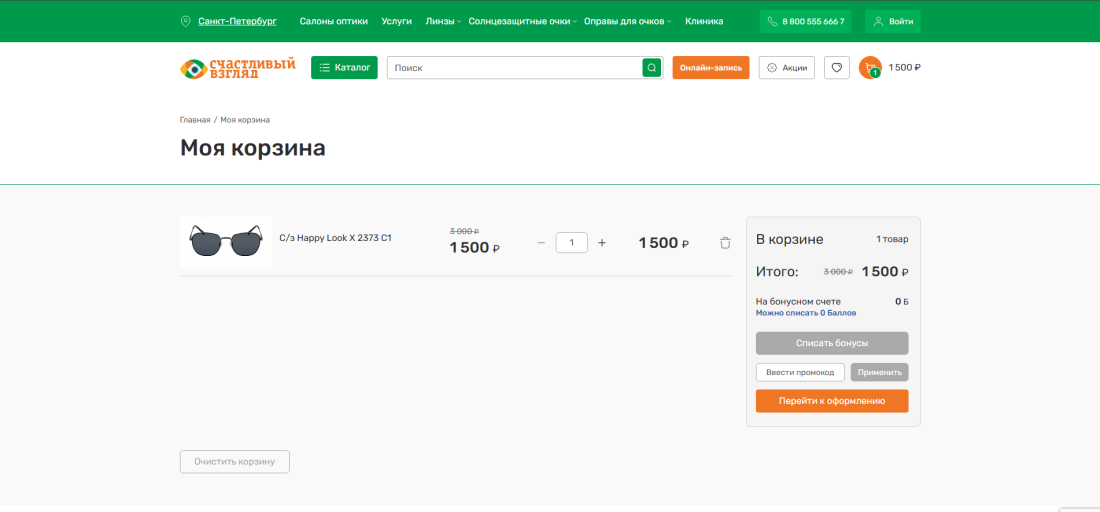Click Применить promo code button
The image size is (1100, 512).
pyautogui.click(x=880, y=372)
